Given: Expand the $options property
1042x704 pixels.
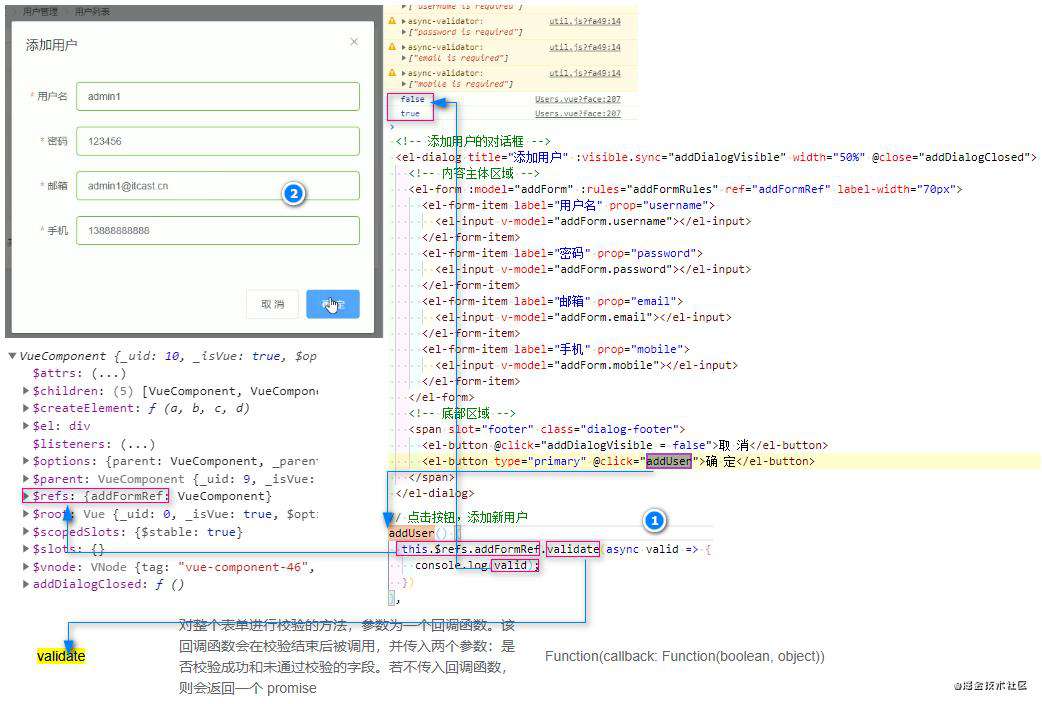Looking at the screenshot, I should [x=26, y=461].
